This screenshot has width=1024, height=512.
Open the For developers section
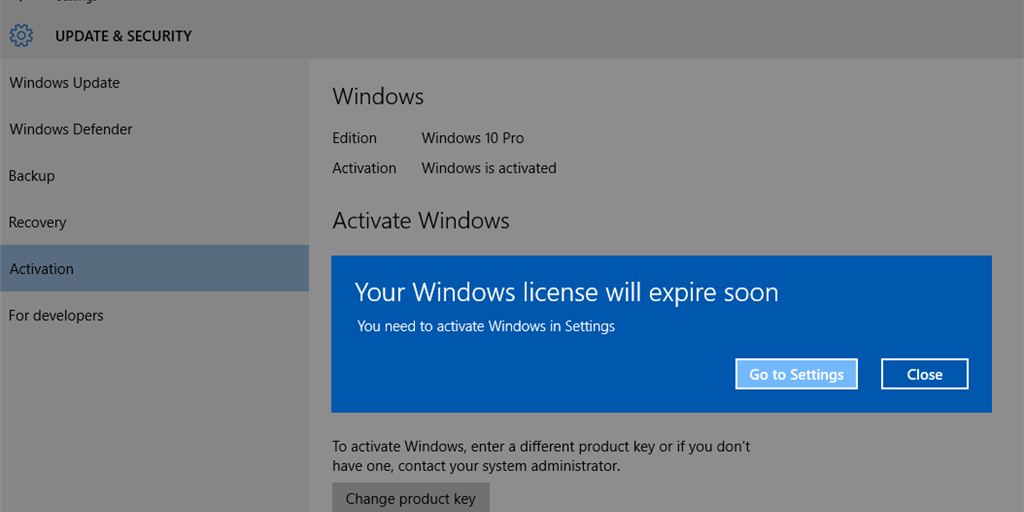[x=56, y=316]
